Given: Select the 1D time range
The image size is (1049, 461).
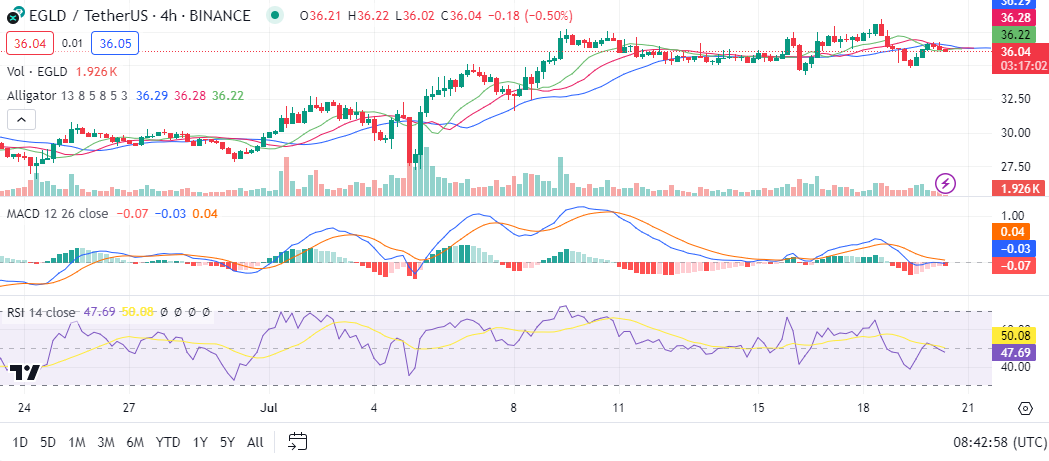Looking at the screenshot, I should [20, 442].
